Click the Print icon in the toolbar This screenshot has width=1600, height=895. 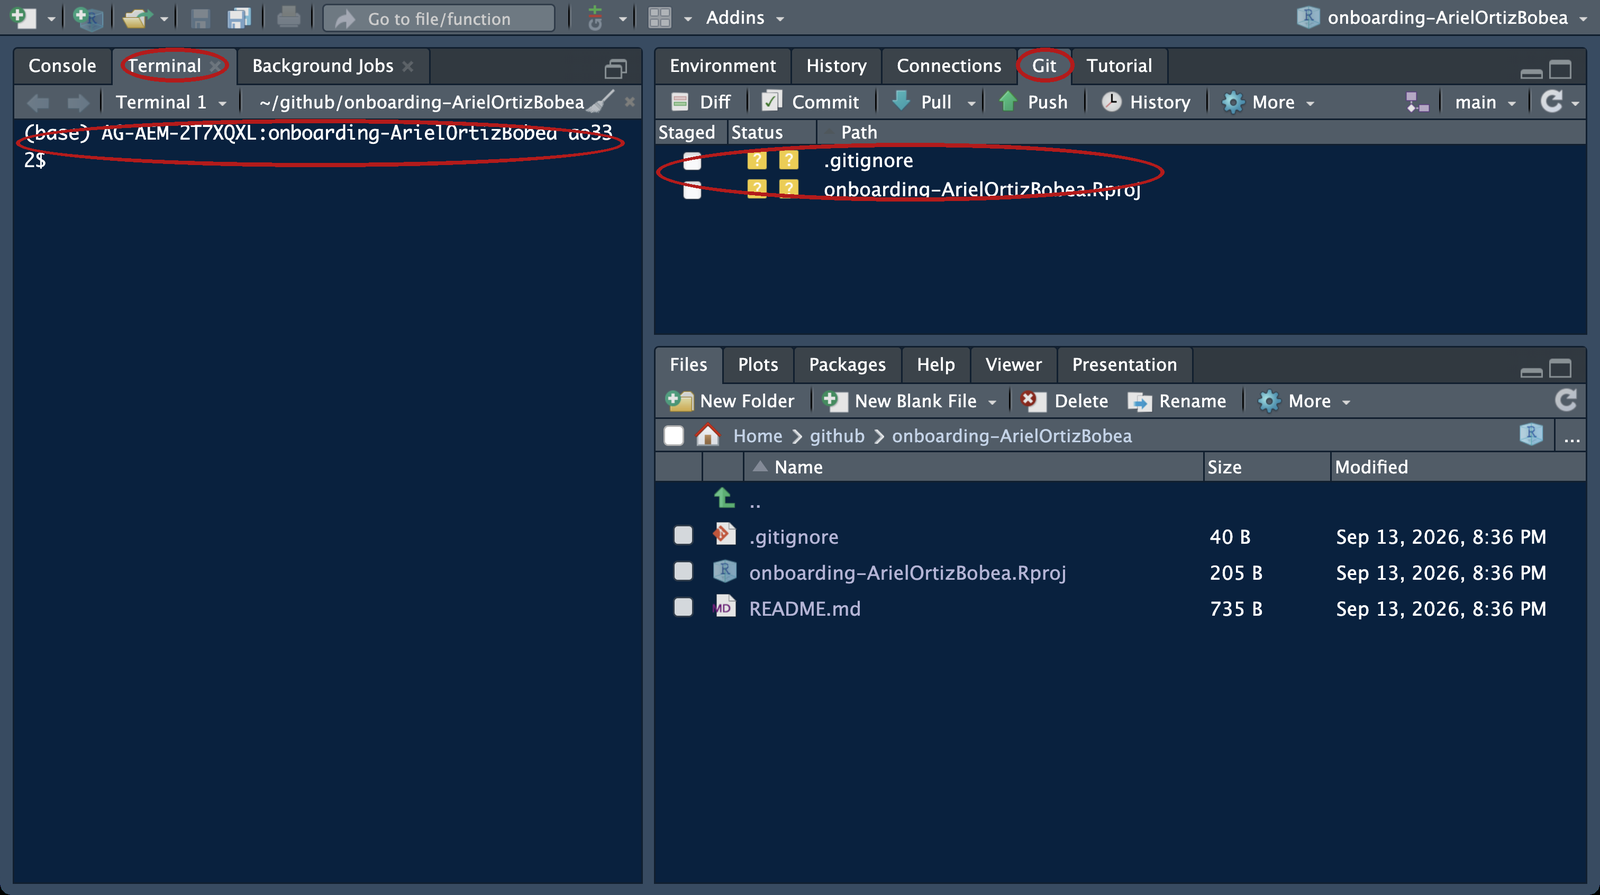tap(289, 17)
